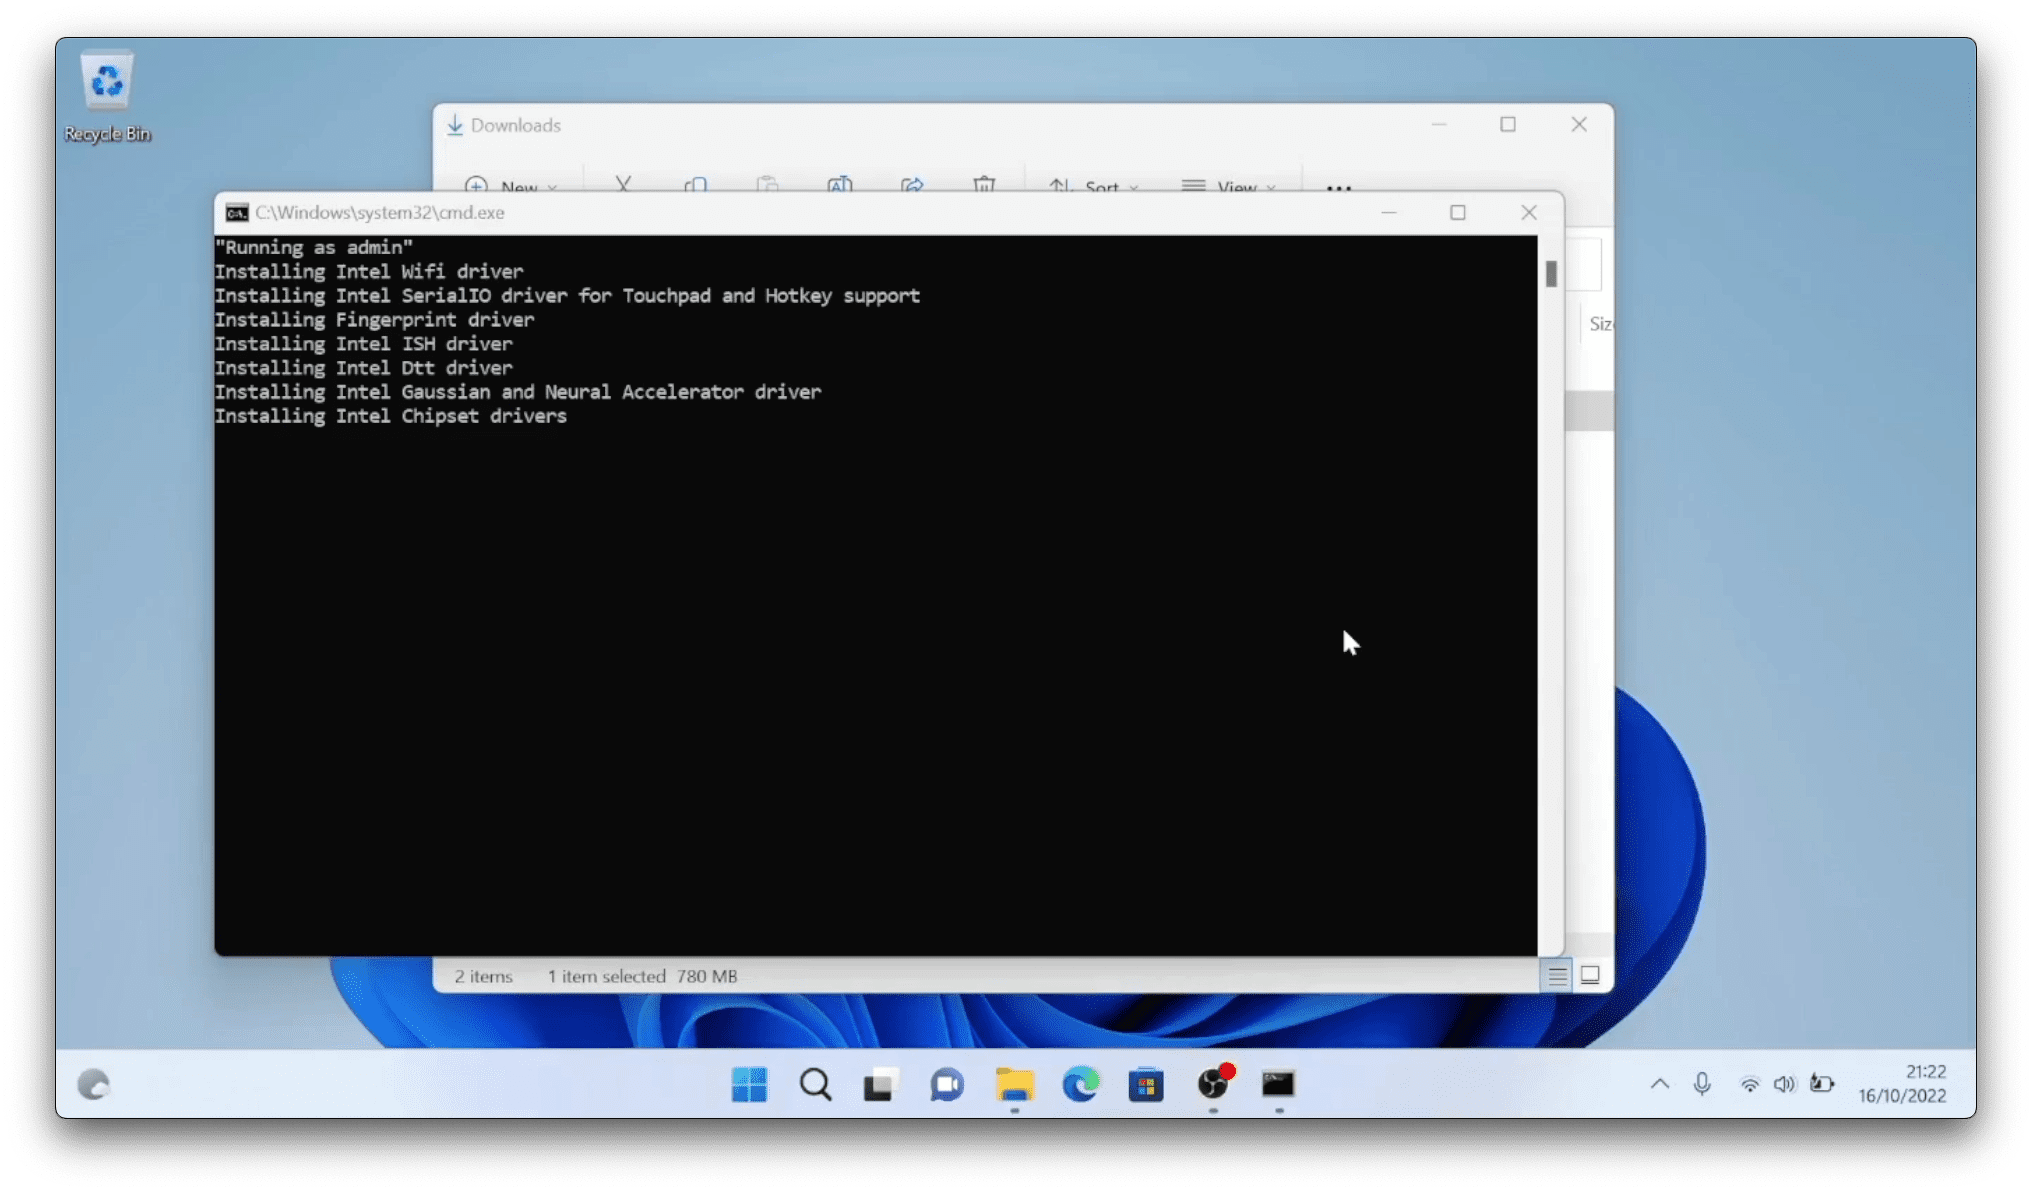Click "1 item selected 780 MB" status text
Viewport: 2032px width, 1192px height.
point(642,976)
